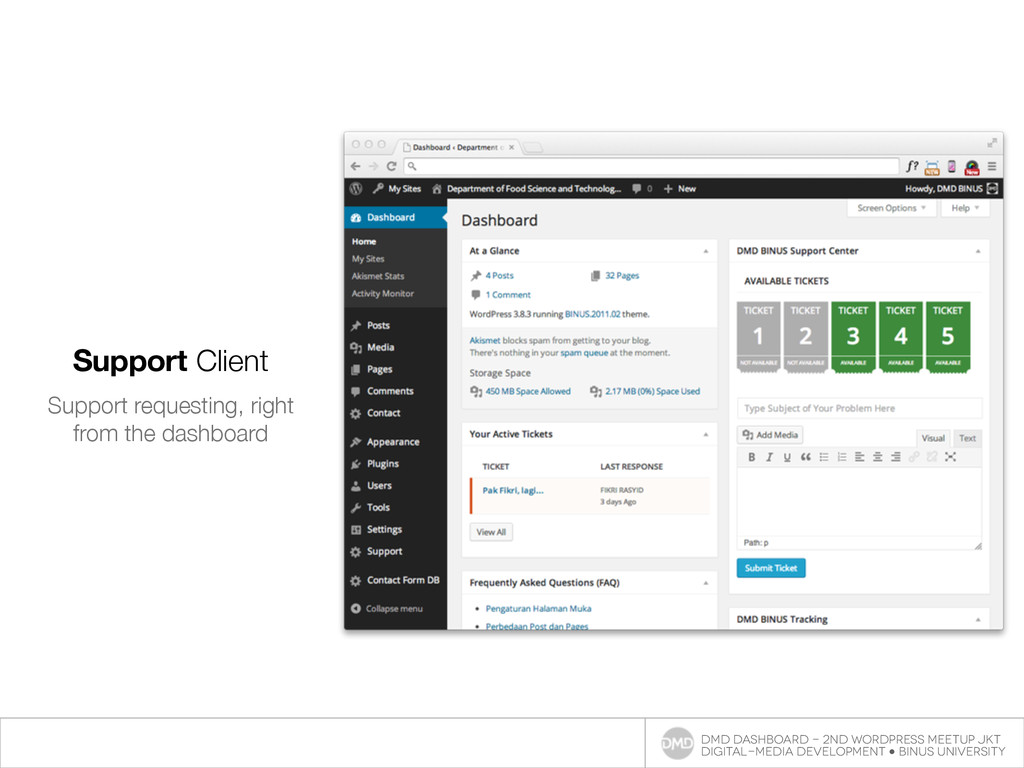Image resolution: width=1024 pixels, height=768 pixels.
Task: Insert blockquote in ticket editor
Action: click(x=805, y=457)
